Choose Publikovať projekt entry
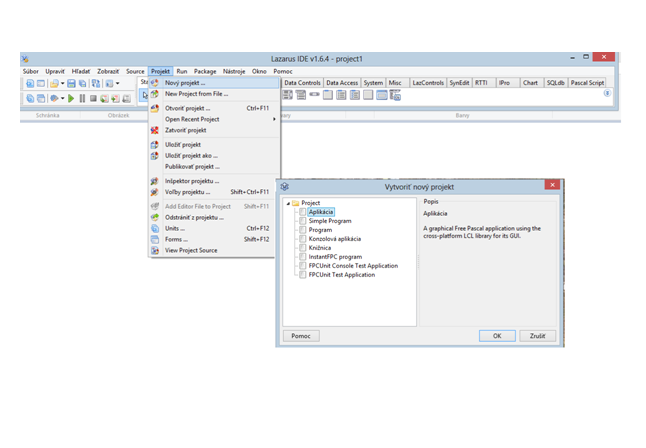Viewport: 646px width, 448px height. 214,167
